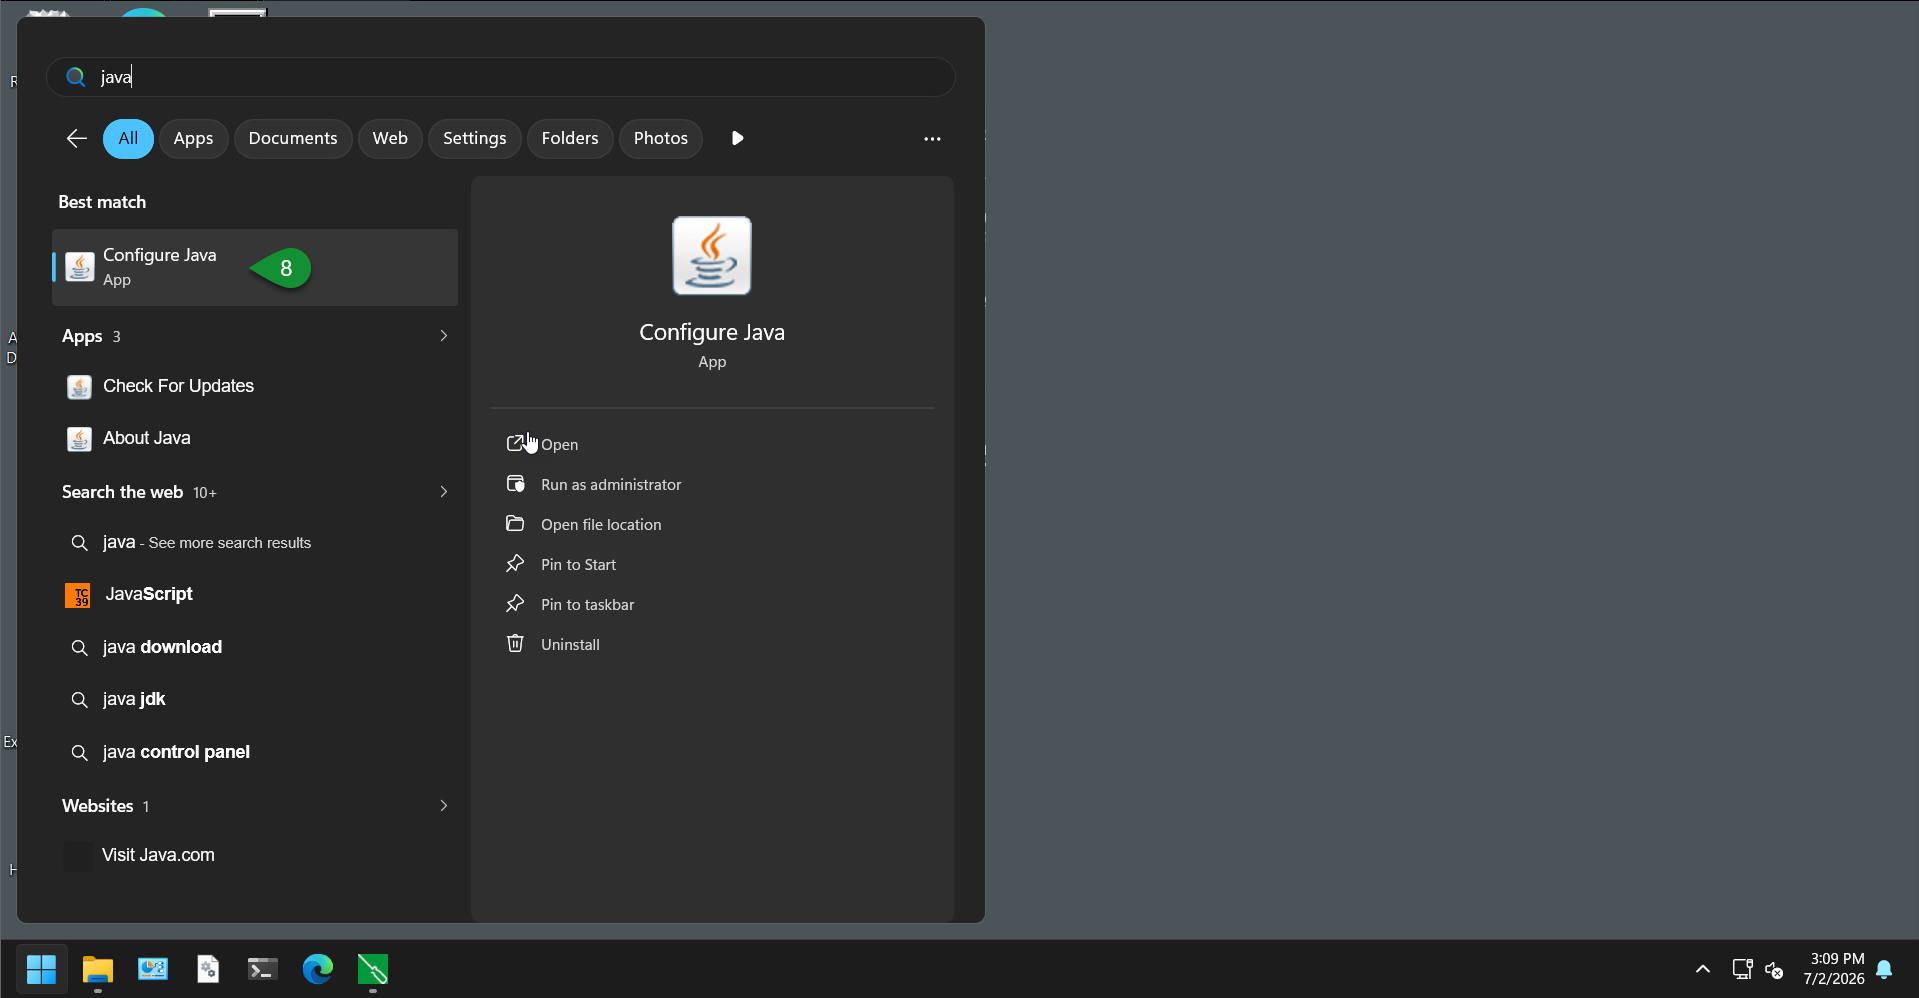Open the notification bell
The width and height of the screenshot is (1919, 998).
coord(1884,969)
